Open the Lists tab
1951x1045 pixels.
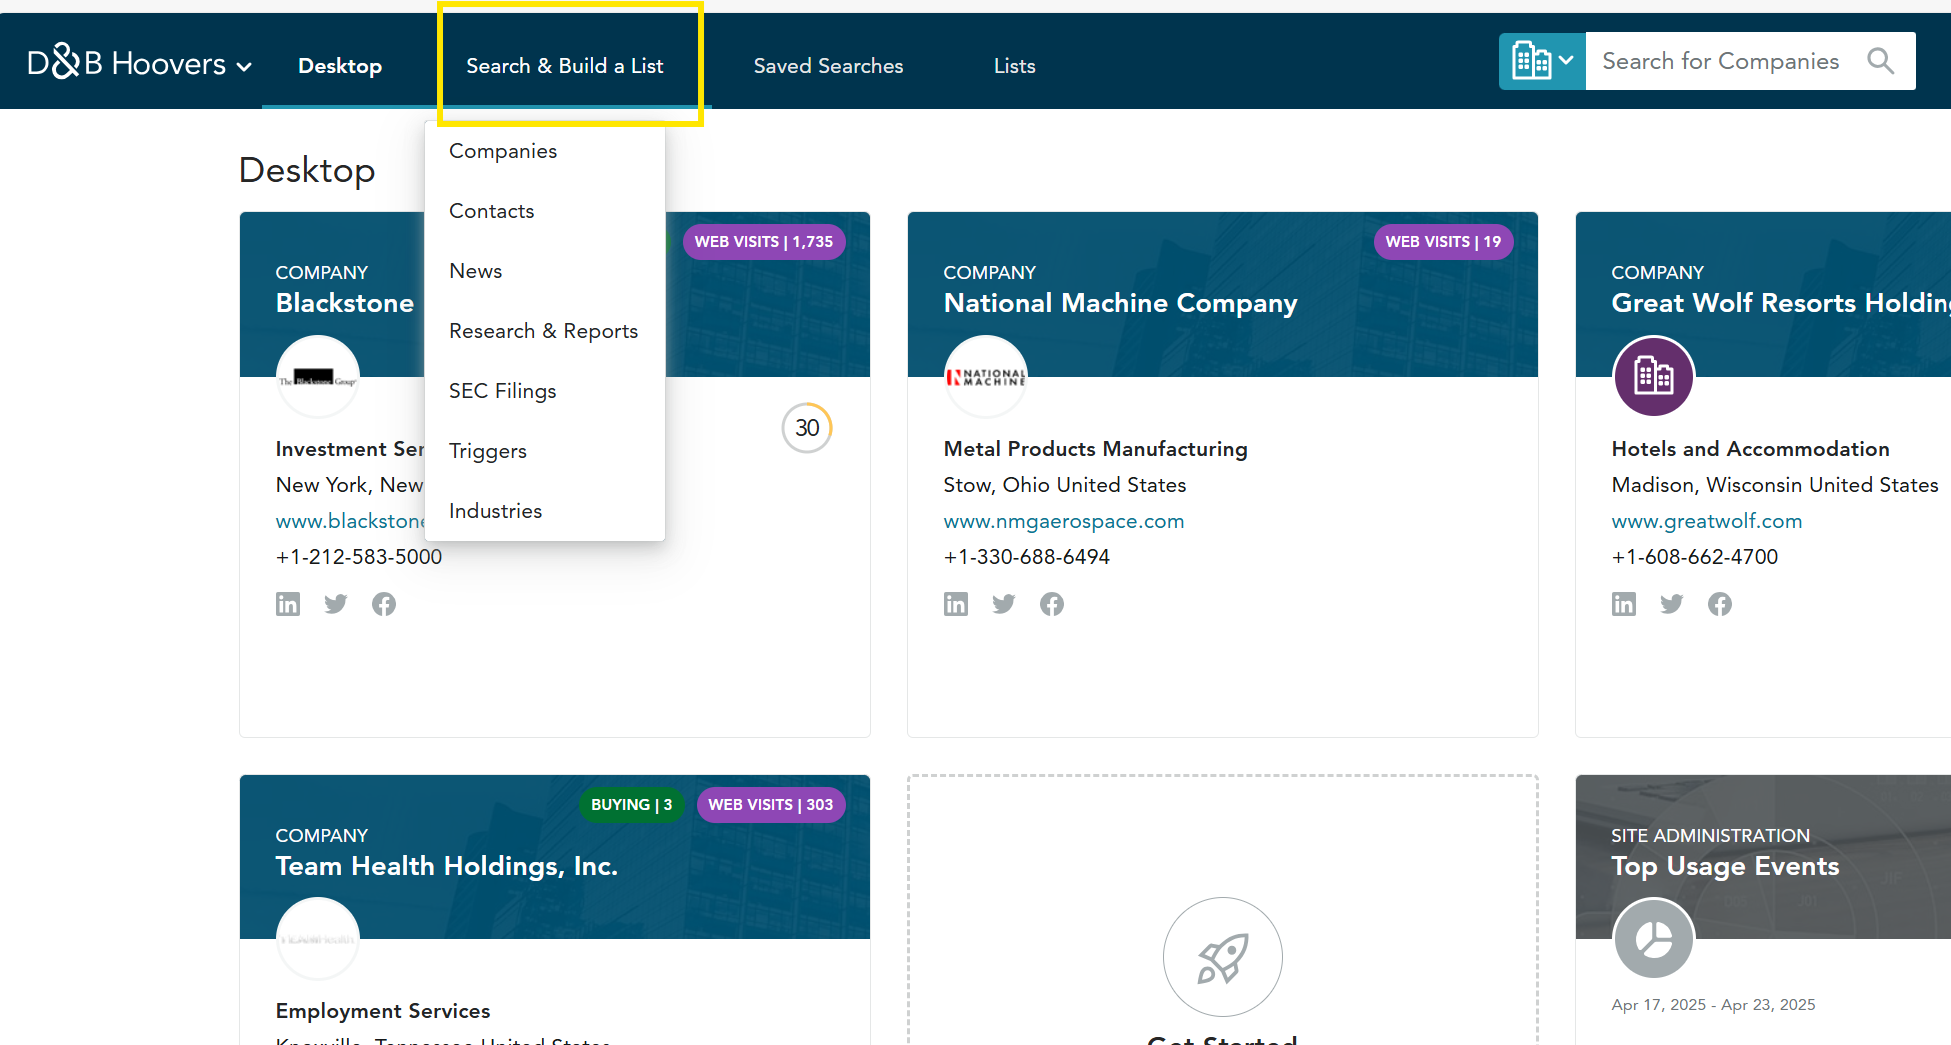pyautogui.click(x=1015, y=66)
